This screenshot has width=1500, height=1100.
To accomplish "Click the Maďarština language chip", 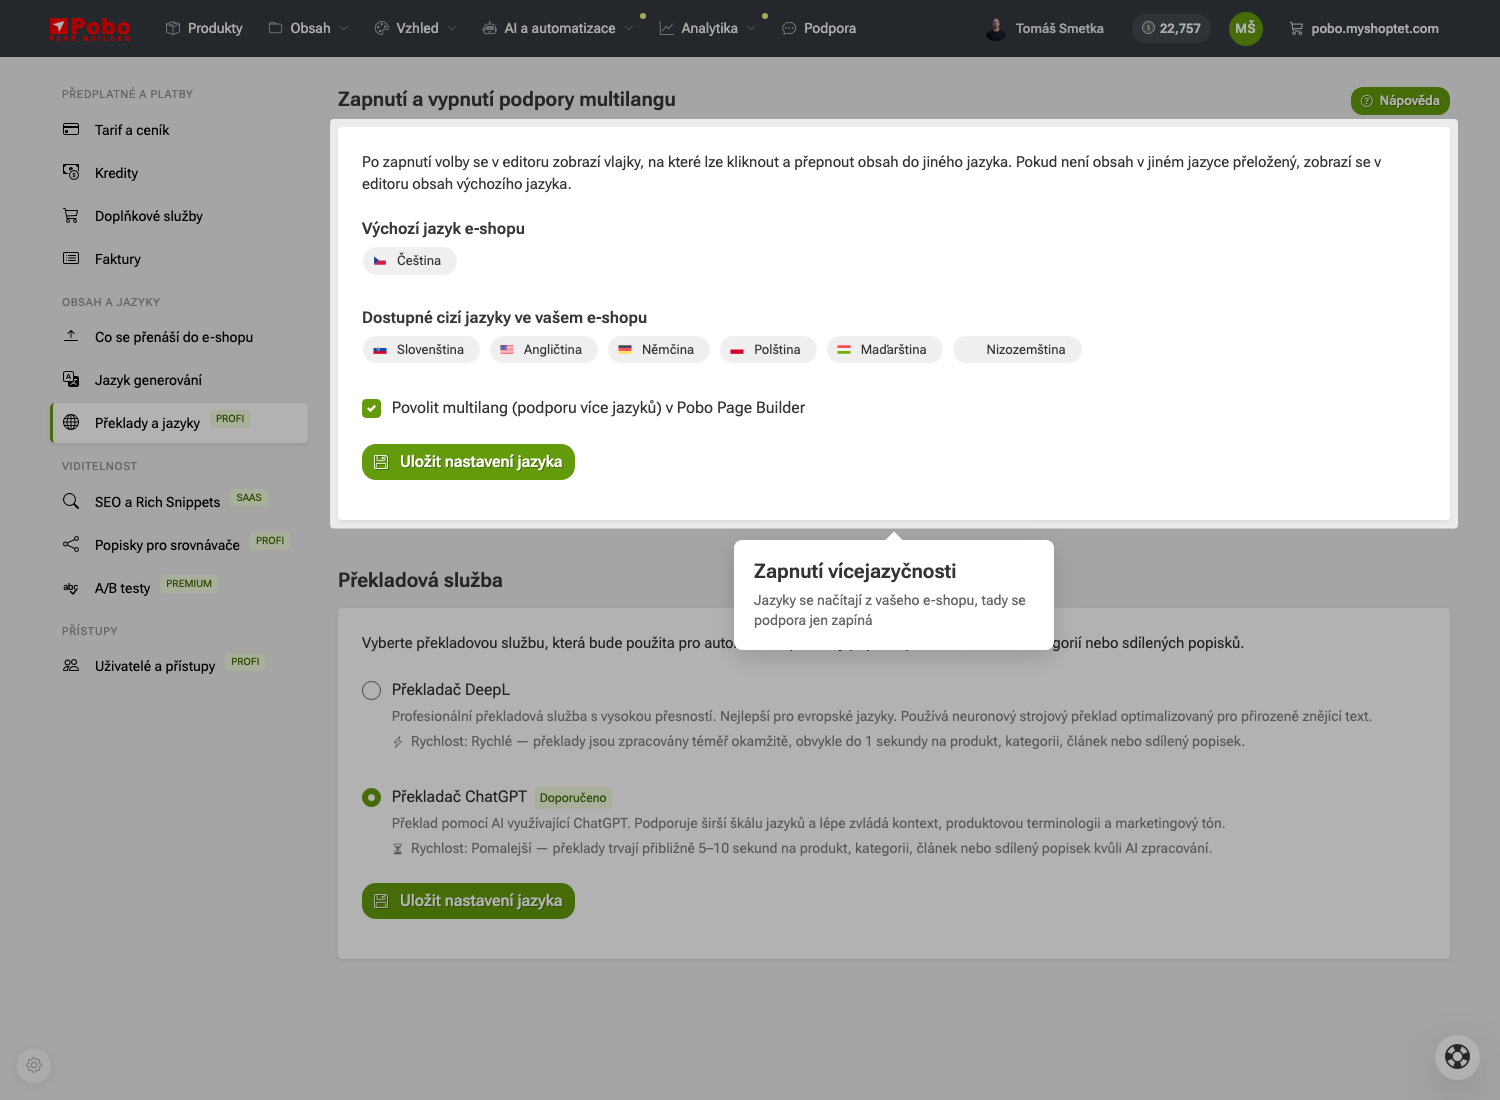I will [884, 350].
